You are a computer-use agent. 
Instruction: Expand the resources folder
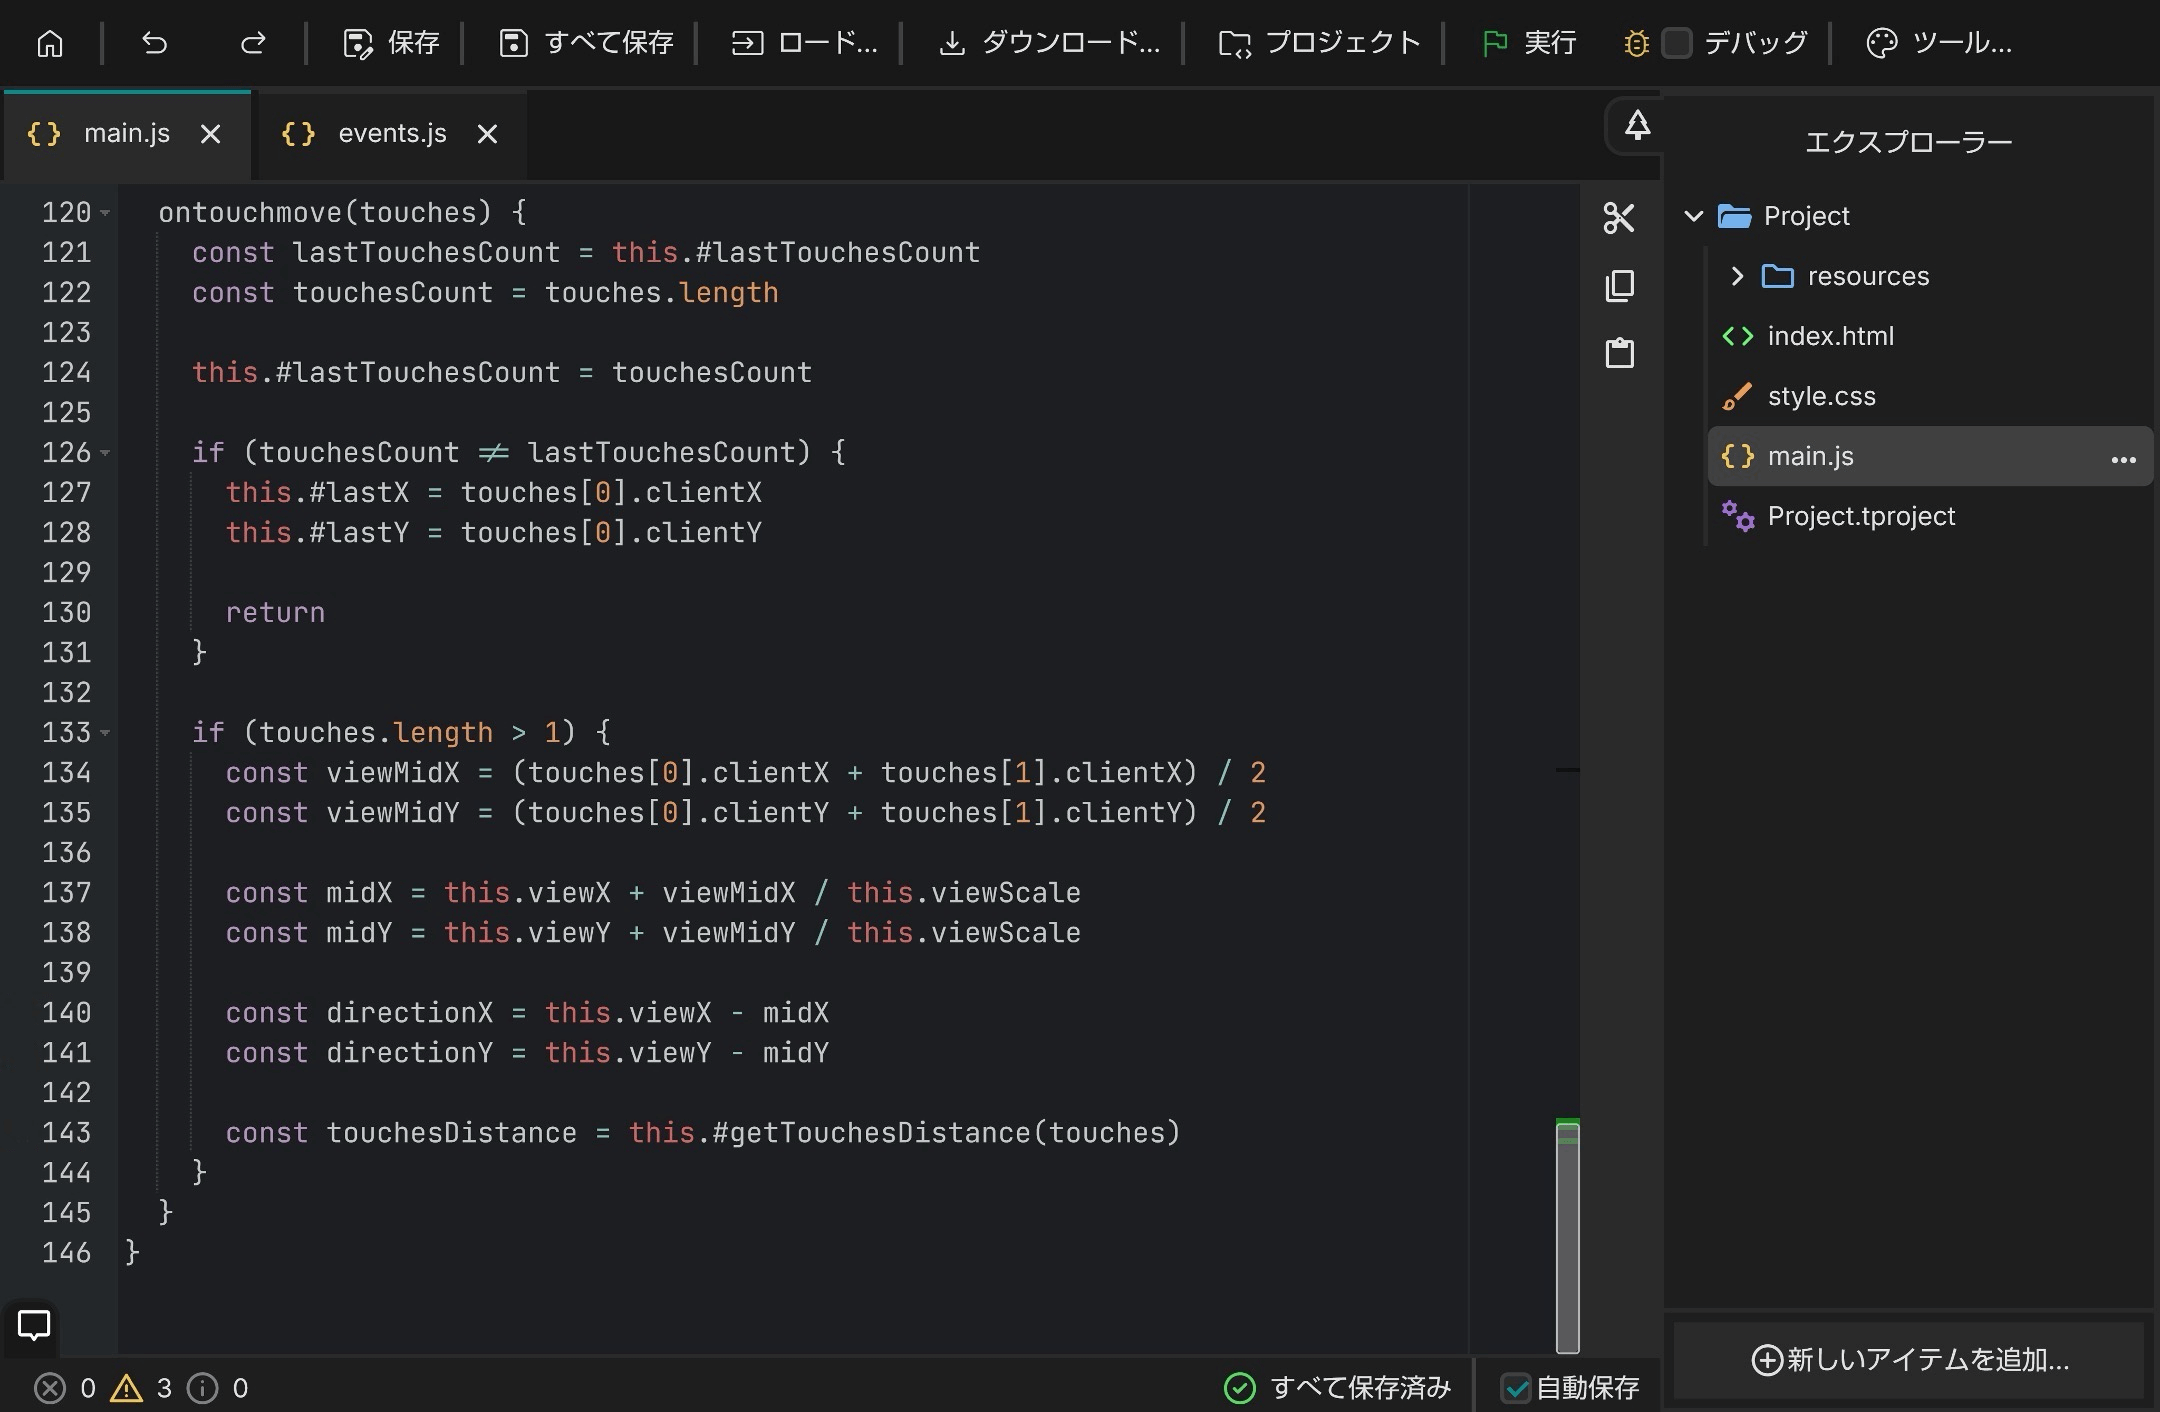point(1737,276)
